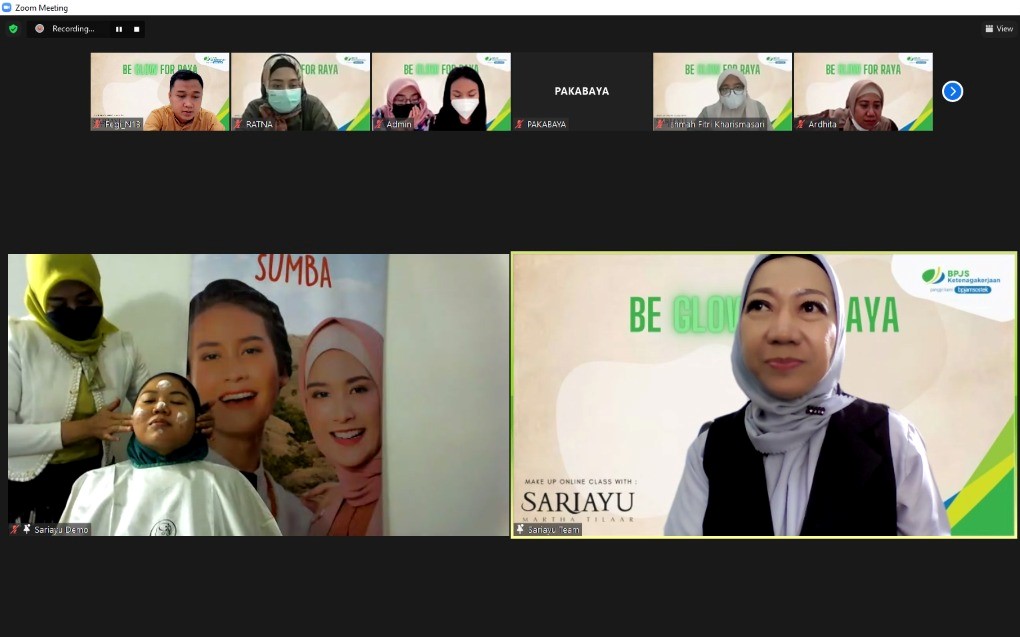1020x637 pixels.
Task: Click muted mic icon on Ardhita's tile
Action: [x=801, y=125]
